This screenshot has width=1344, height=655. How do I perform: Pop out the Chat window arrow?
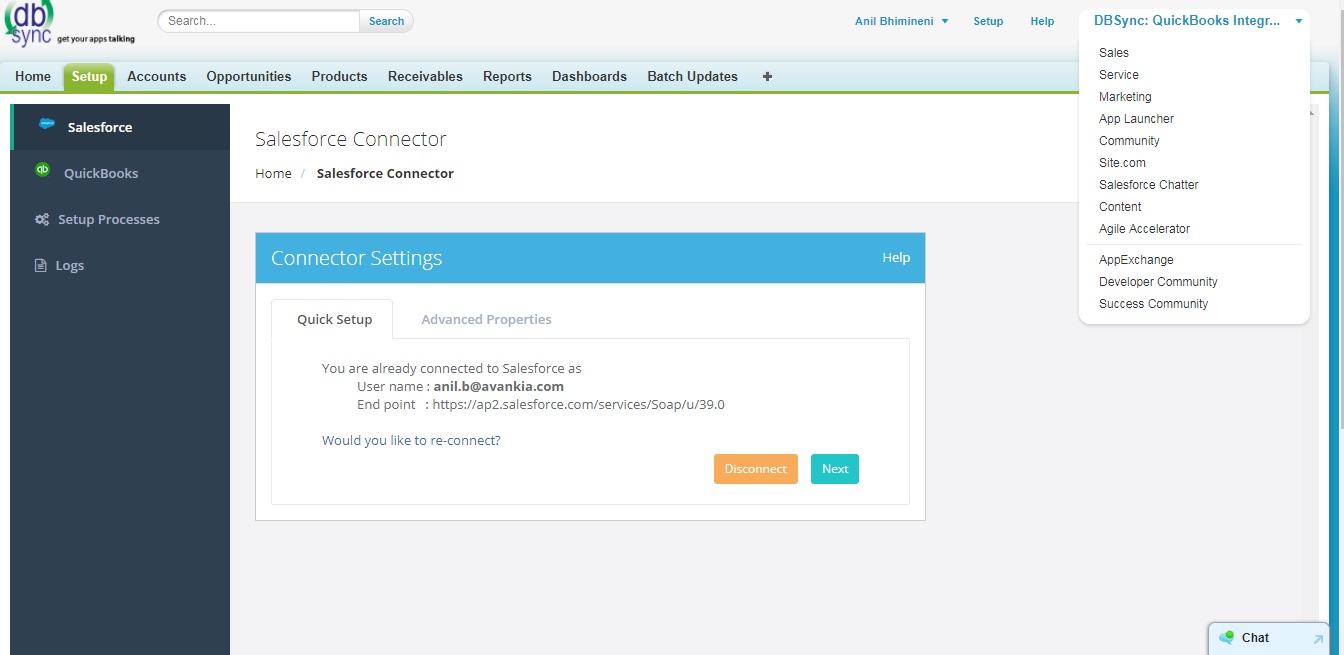[1317, 639]
